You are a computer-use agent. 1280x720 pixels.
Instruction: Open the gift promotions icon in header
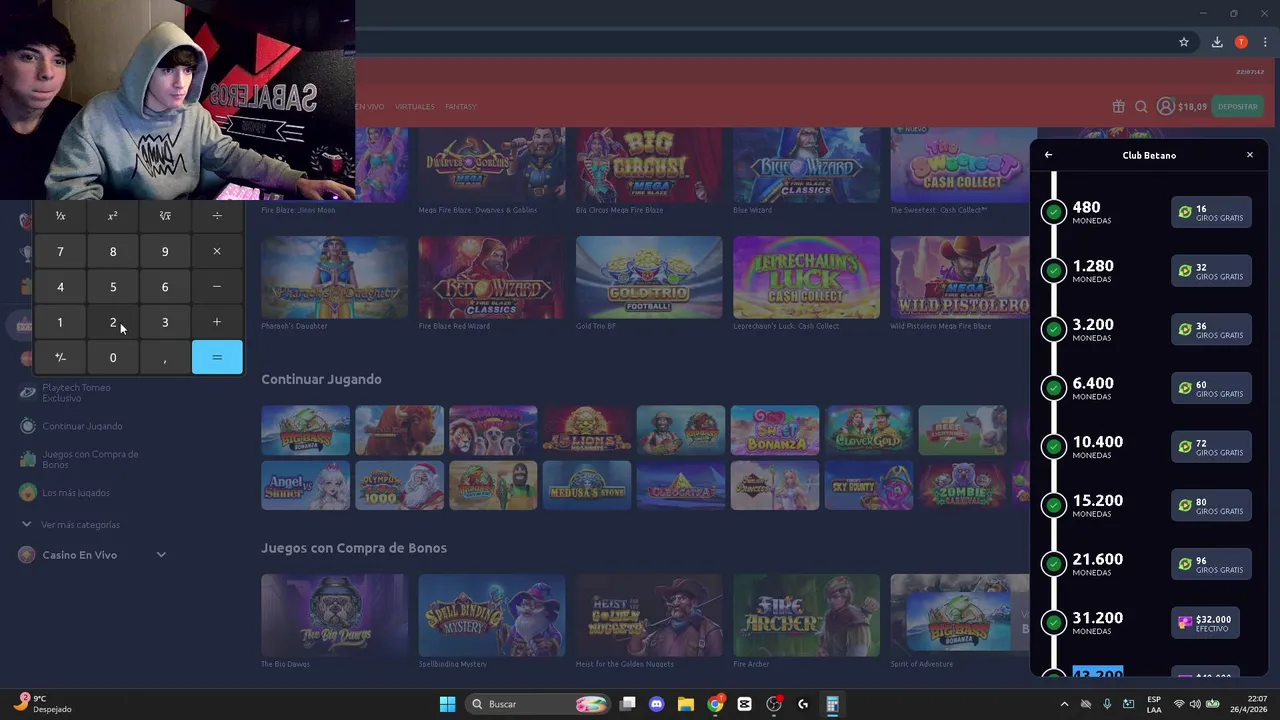1118,106
